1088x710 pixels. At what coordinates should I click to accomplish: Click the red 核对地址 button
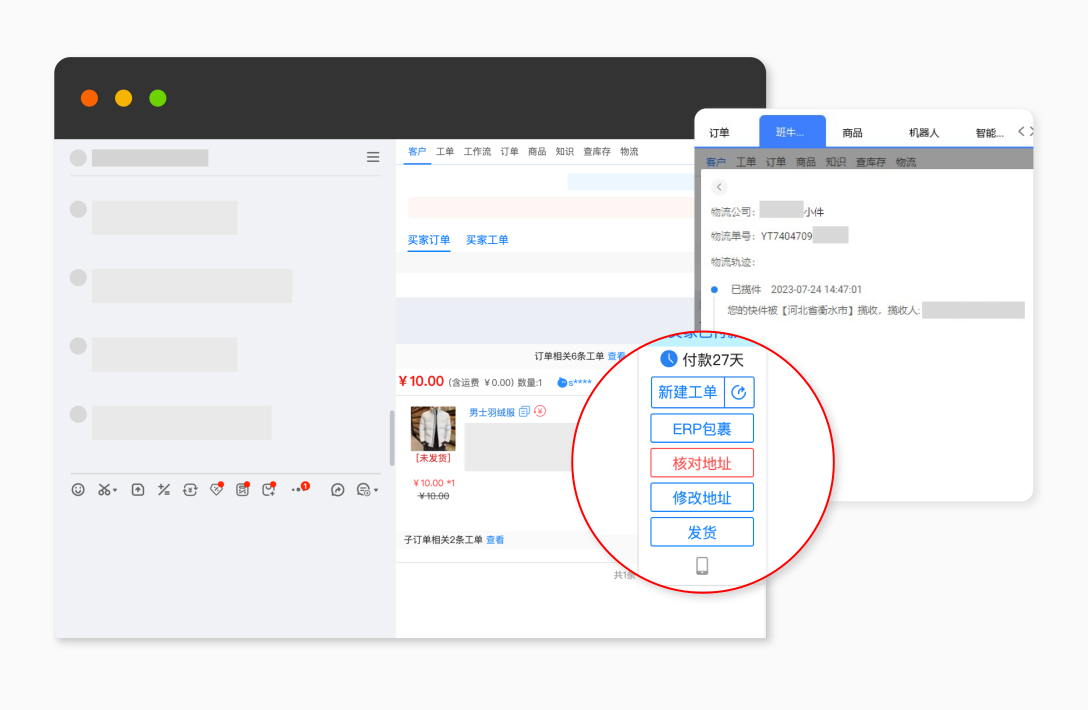[702, 464]
